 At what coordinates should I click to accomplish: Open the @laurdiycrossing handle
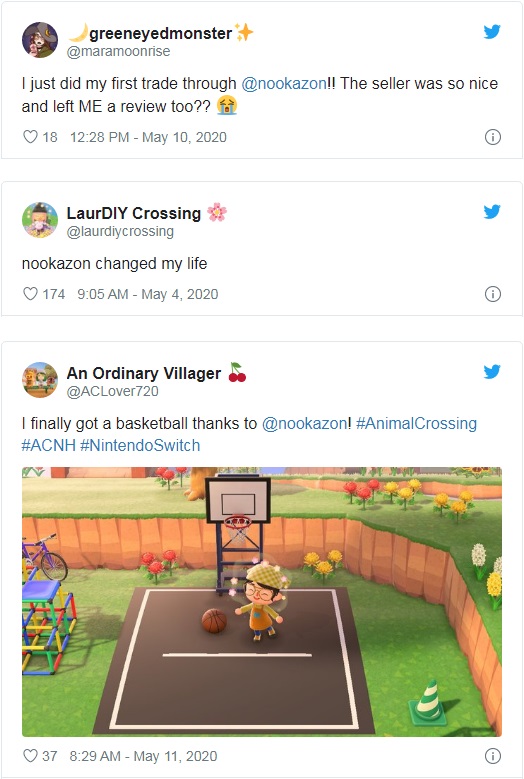click(120, 231)
